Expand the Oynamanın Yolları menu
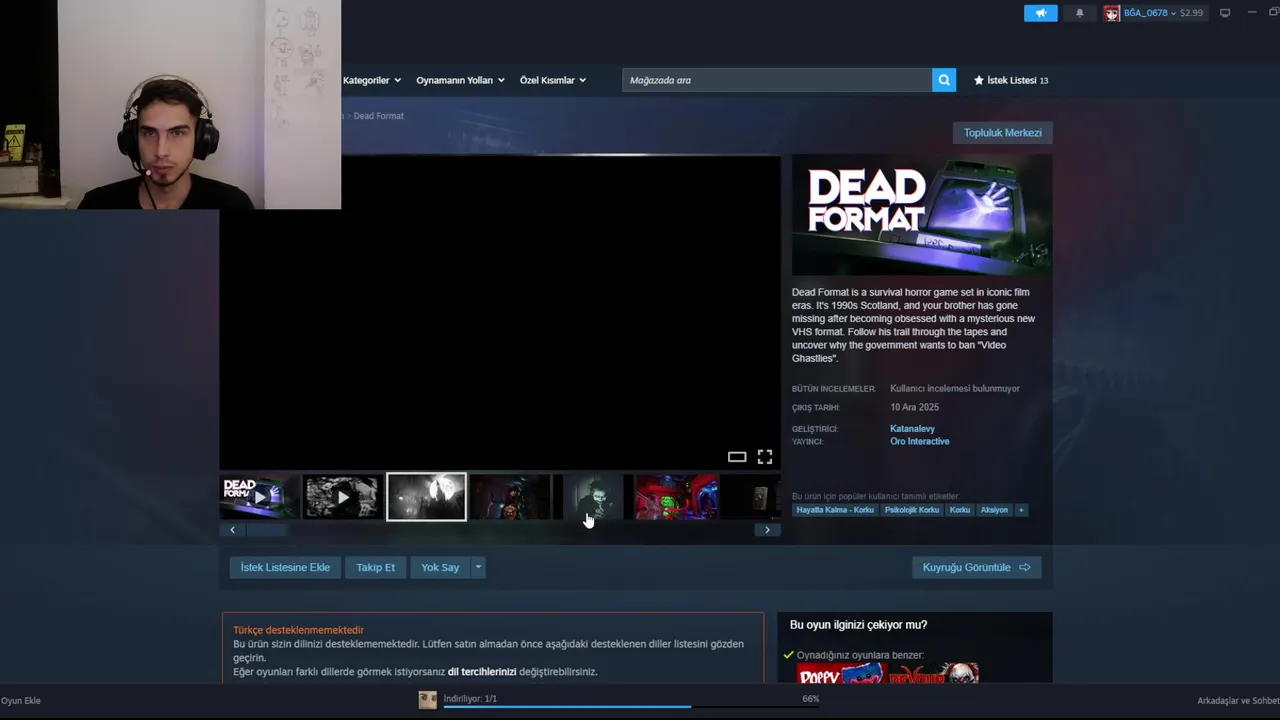Screen dimensions: 1280x720 (x=460, y=80)
